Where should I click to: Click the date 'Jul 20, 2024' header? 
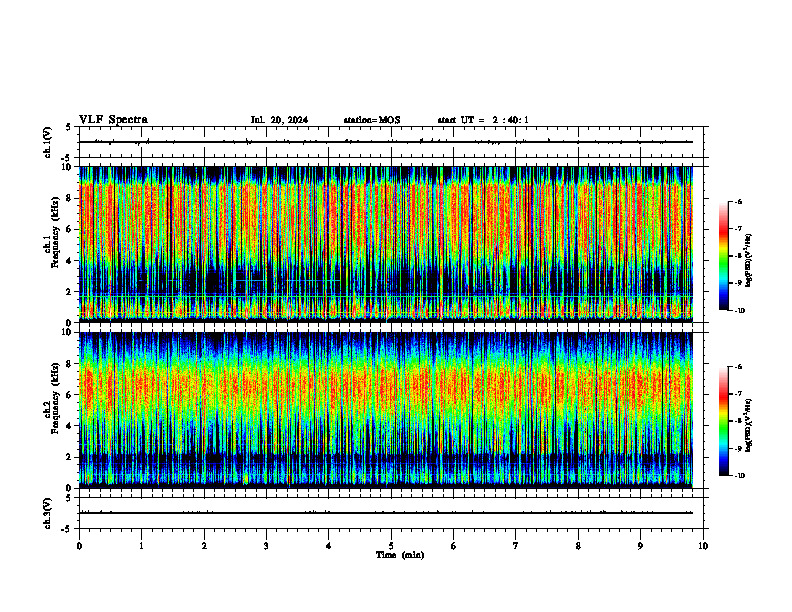pos(279,120)
